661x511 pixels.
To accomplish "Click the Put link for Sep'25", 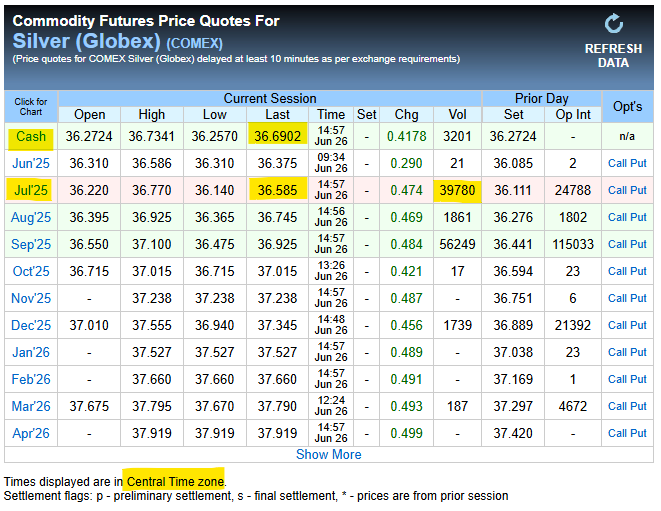I will [x=639, y=244].
